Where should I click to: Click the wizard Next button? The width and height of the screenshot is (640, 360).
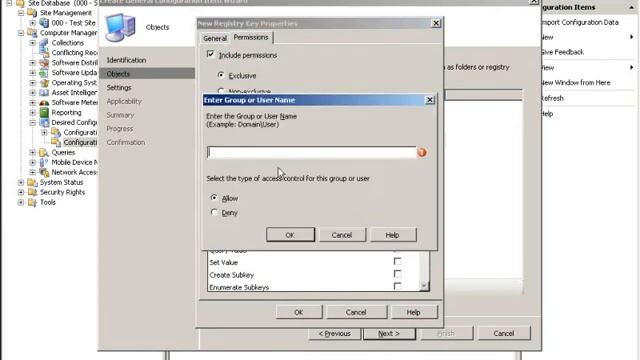pyautogui.click(x=389, y=333)
